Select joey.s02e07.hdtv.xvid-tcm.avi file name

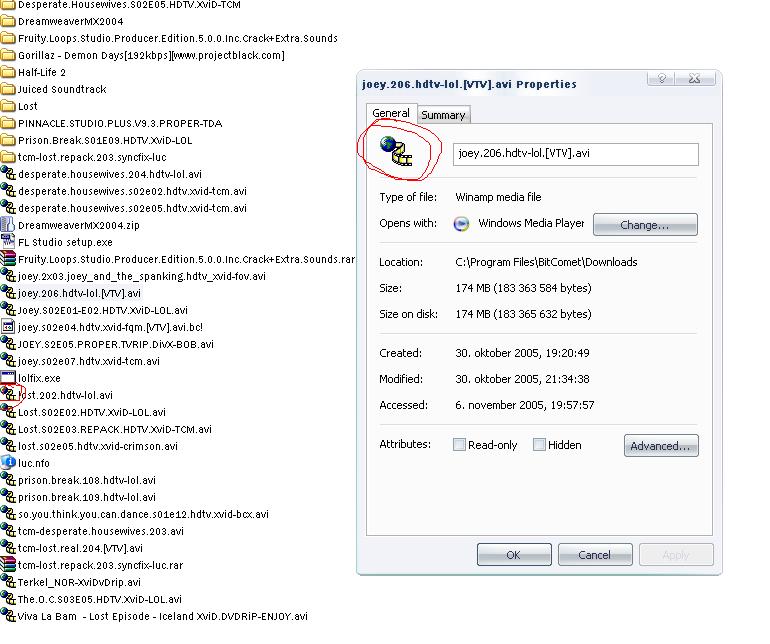[88, 361]
